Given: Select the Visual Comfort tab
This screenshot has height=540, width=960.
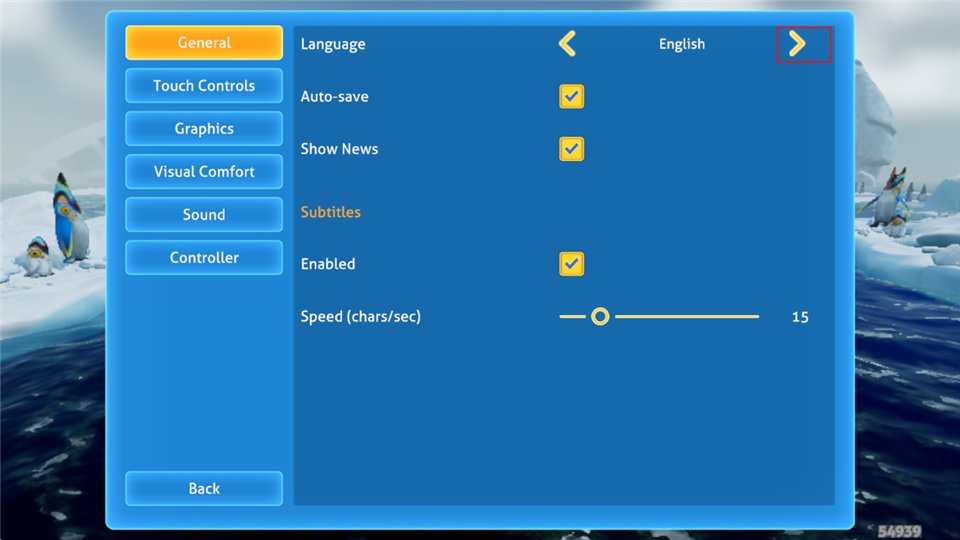Looking at the screenshot, I should click(x=204, y=172).
